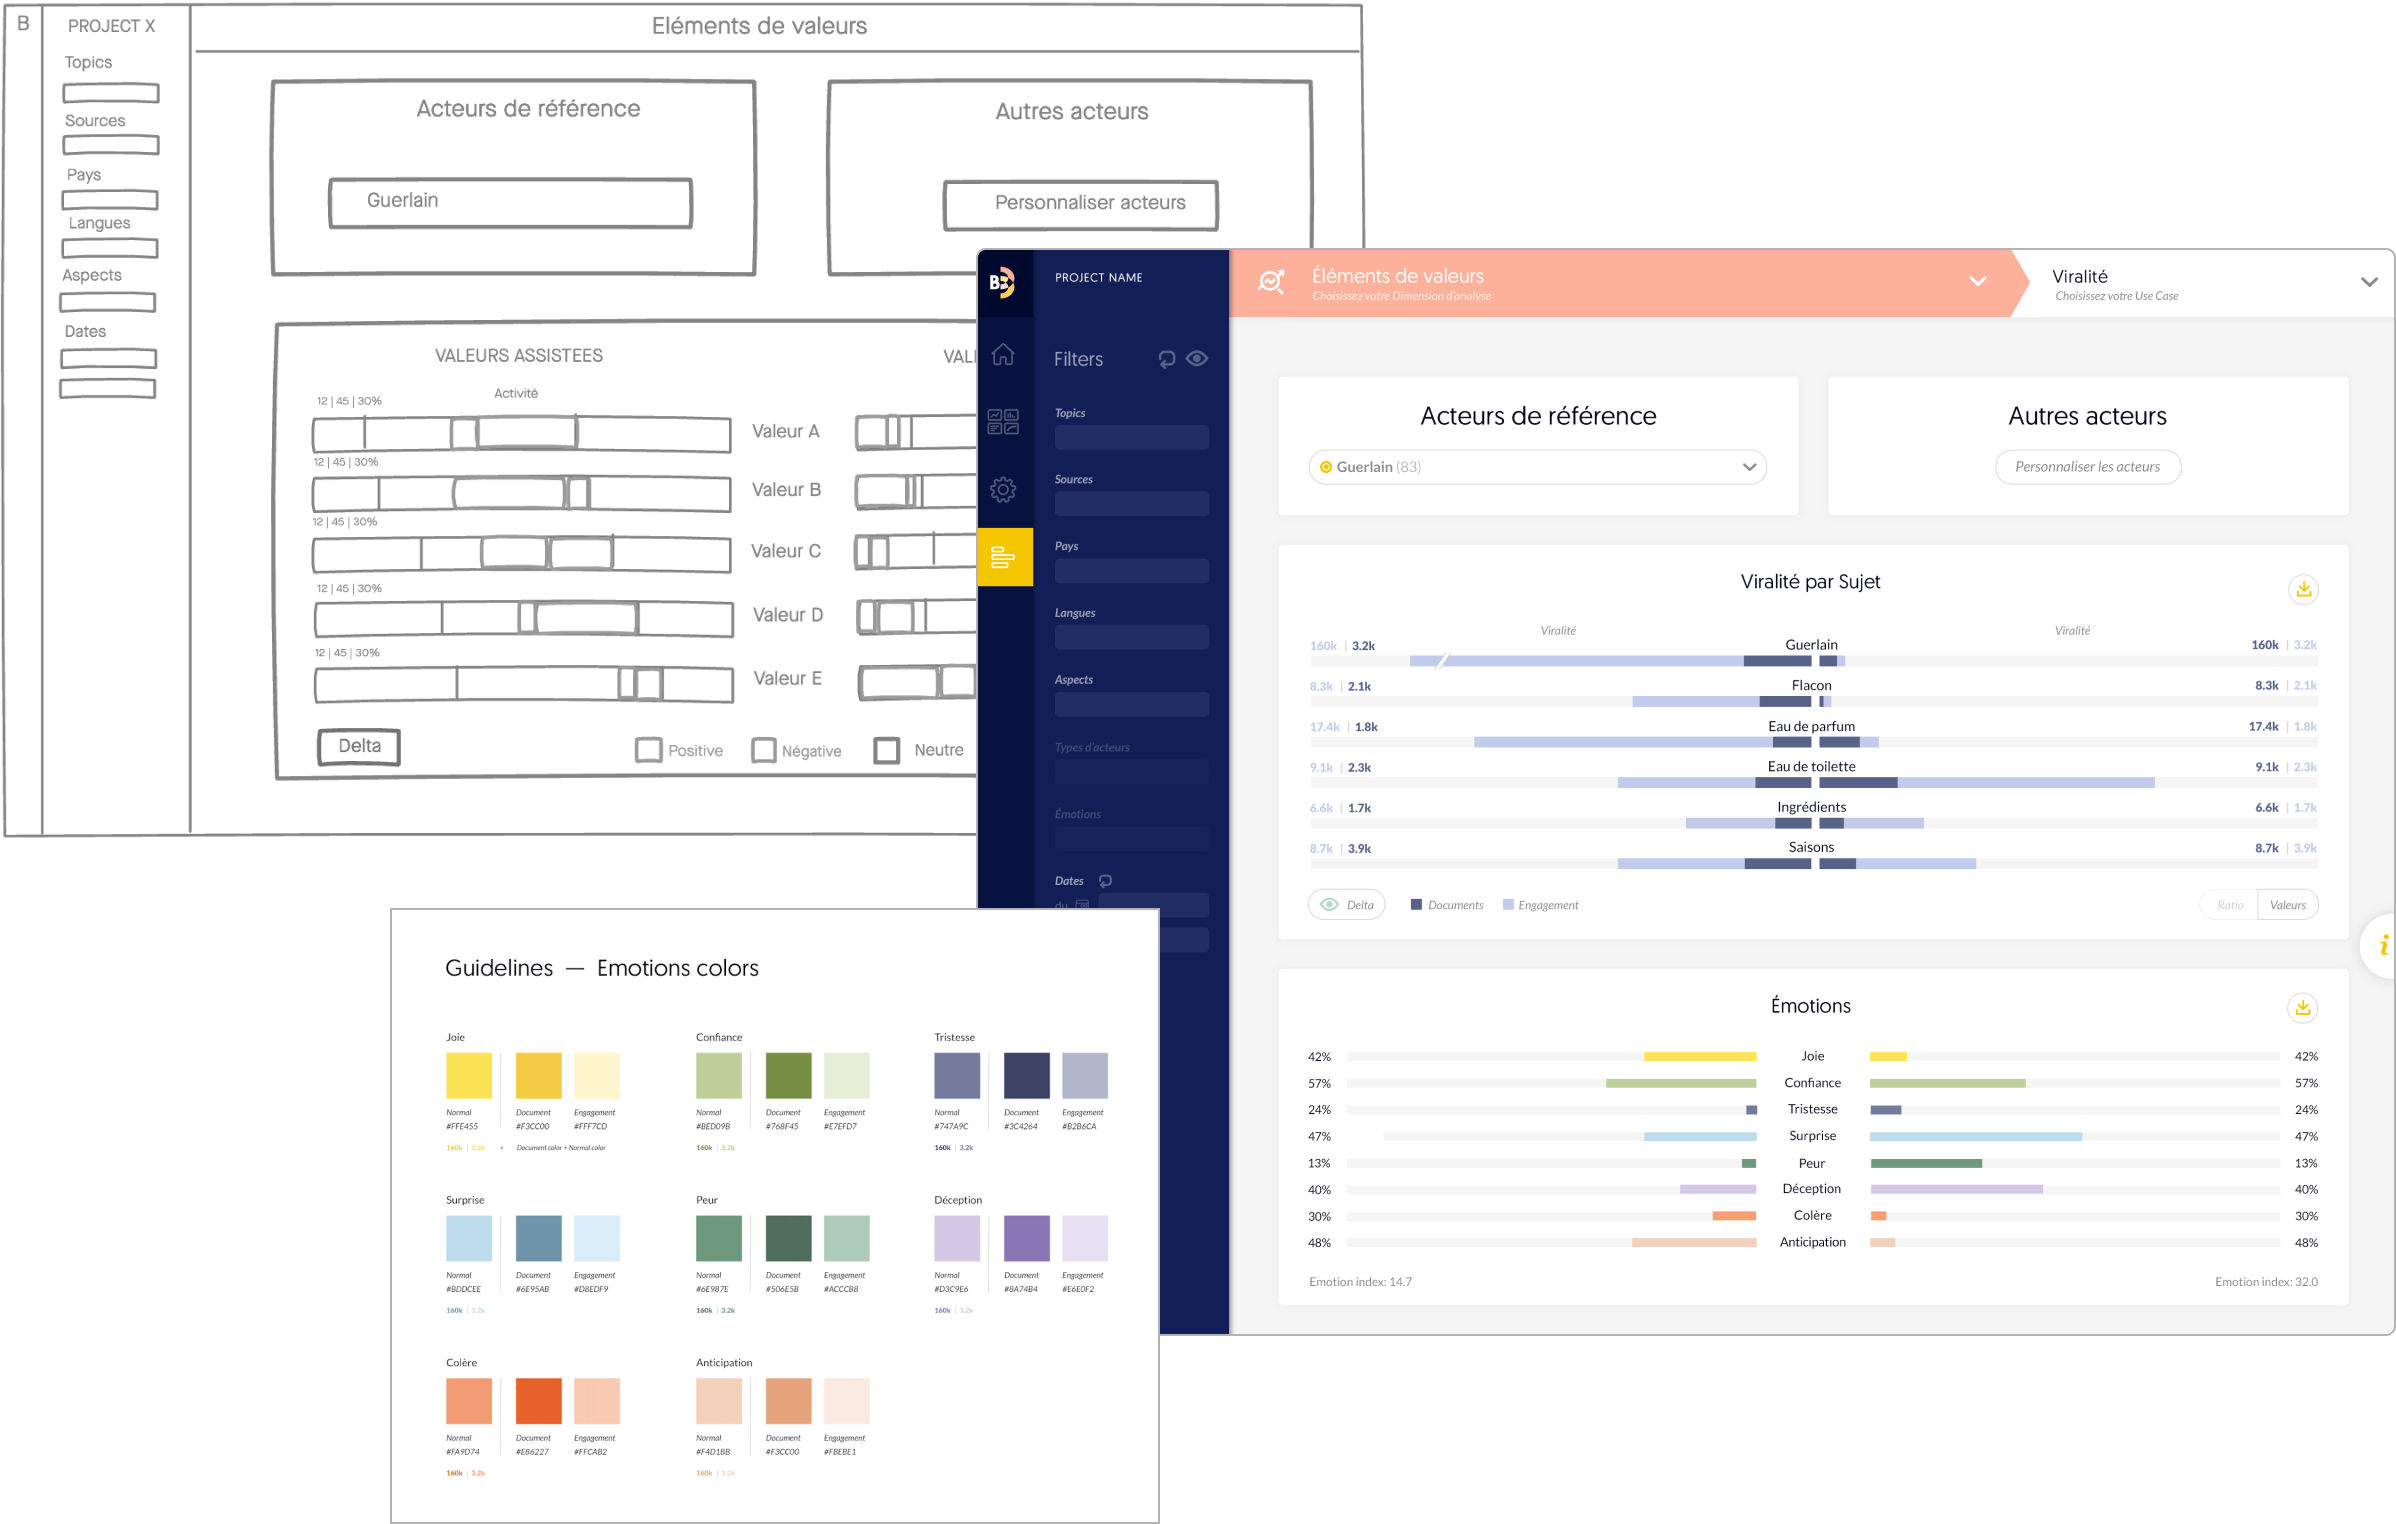Click the wireframe Topics filter box

110,93
